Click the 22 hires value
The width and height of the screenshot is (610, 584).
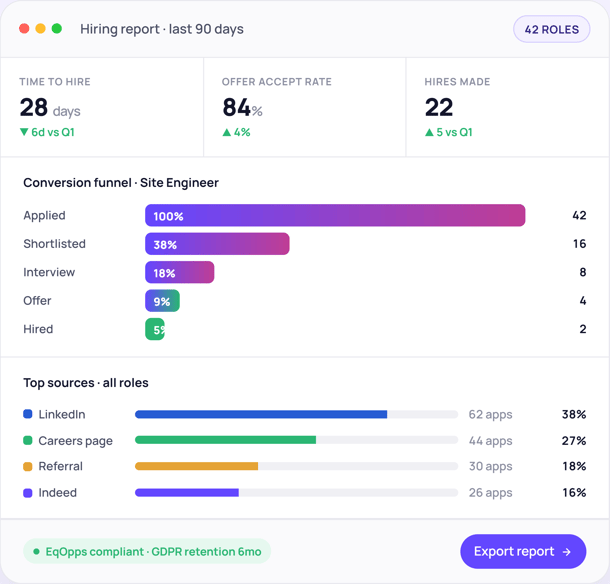tap(439, 108)
